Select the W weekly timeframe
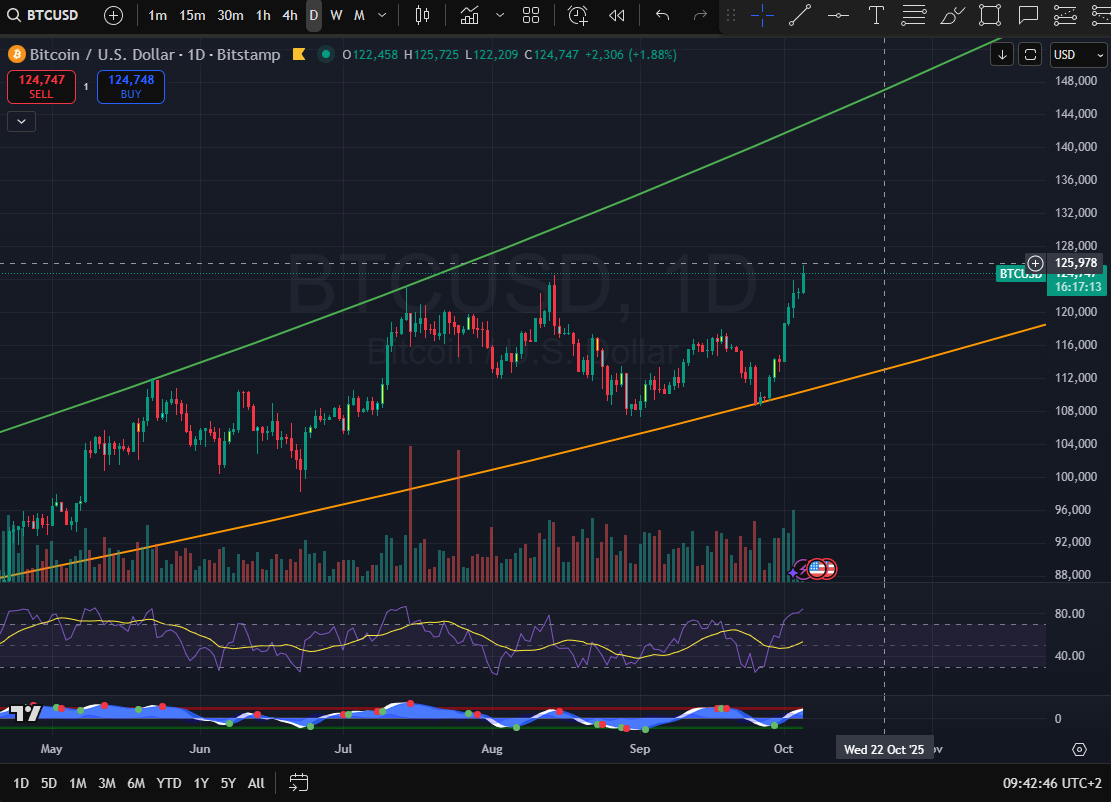Viewport: 1111px width, 802px height. [x=337, y=15]
